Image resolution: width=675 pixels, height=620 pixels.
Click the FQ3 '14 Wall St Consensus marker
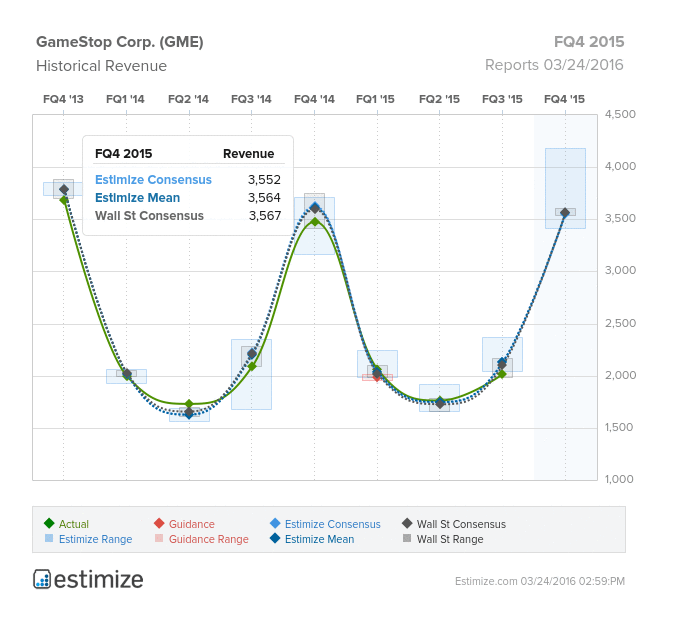tap(252, 353)
